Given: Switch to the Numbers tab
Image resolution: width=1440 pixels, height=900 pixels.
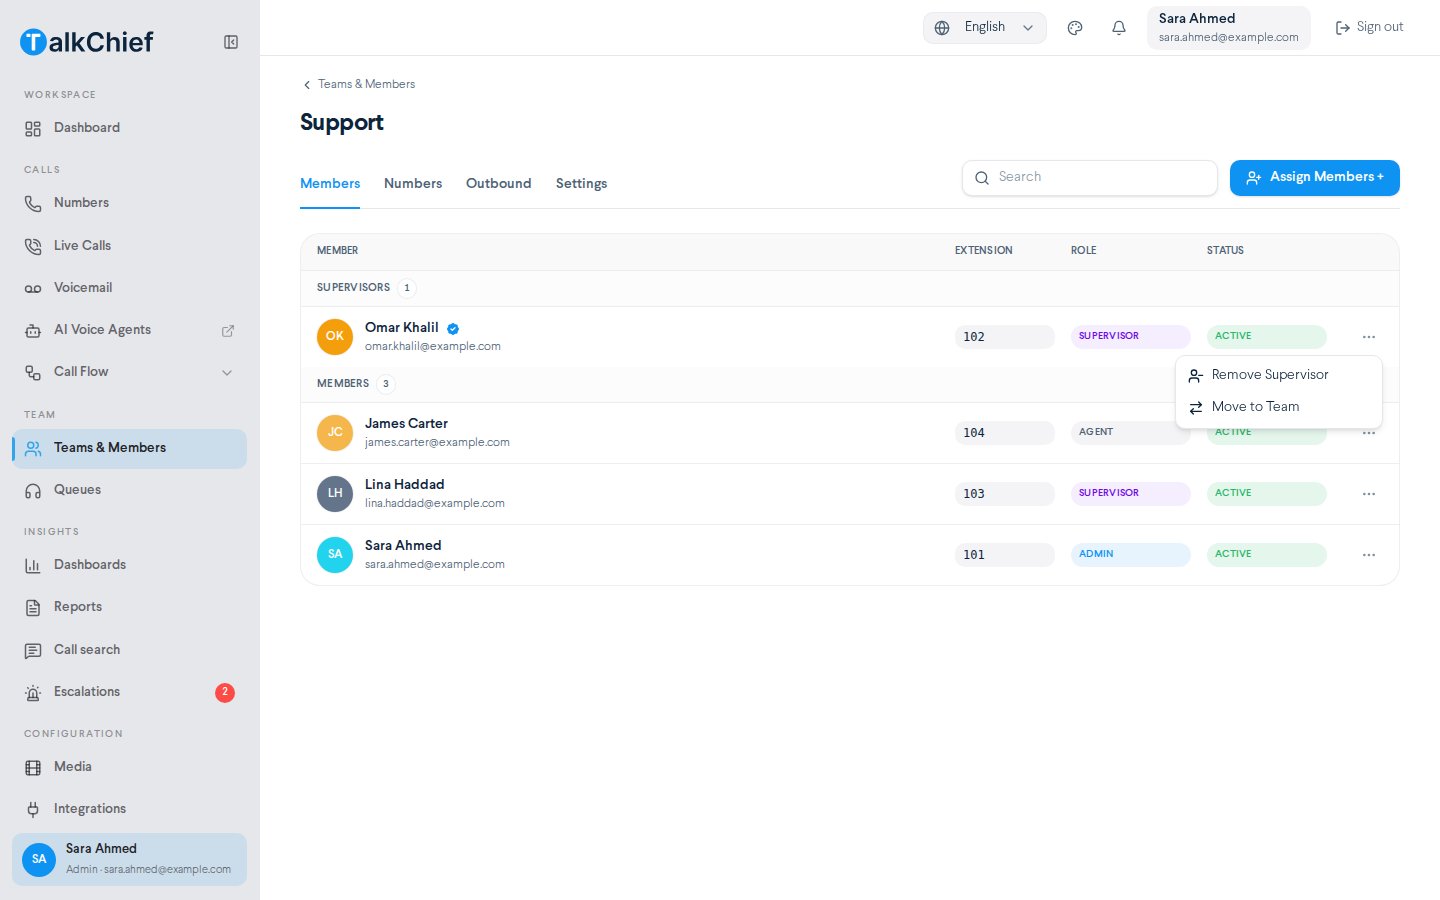Looking at the screenshot, I should 413,184.
